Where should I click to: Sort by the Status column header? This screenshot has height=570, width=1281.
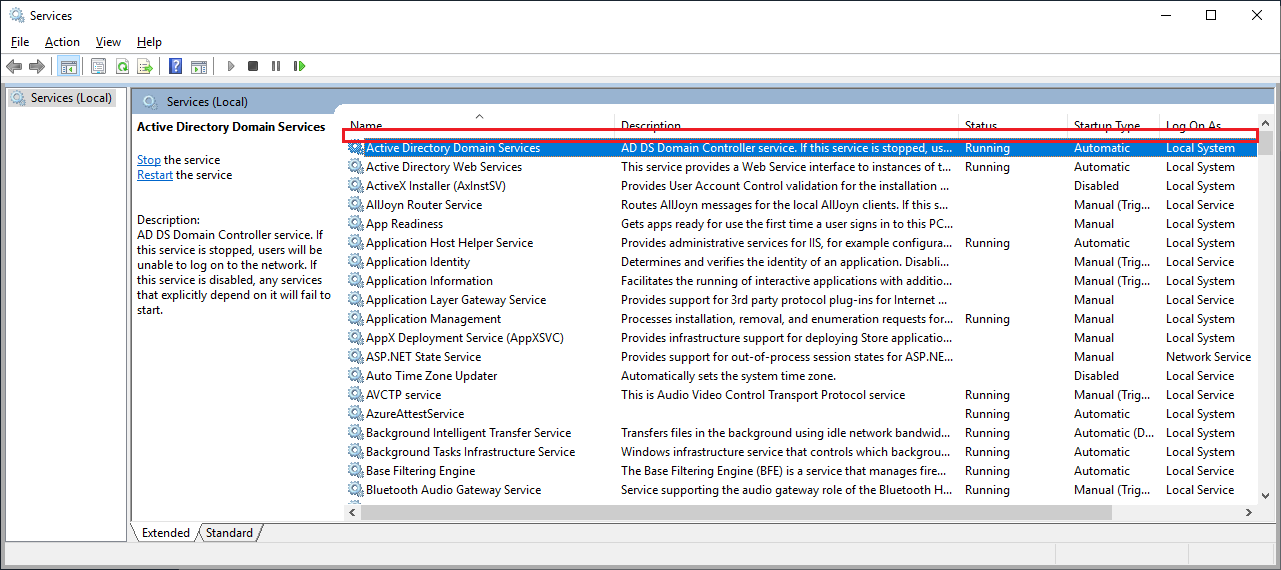coord(1012,126)
